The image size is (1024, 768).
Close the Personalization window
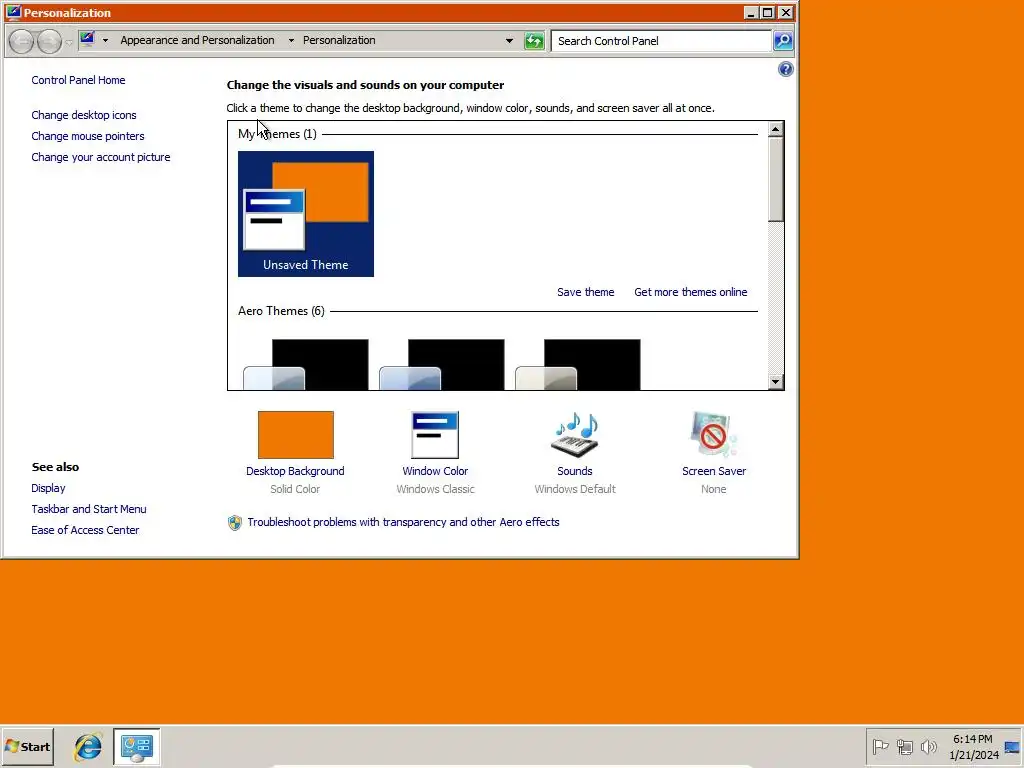pos(786,12)
